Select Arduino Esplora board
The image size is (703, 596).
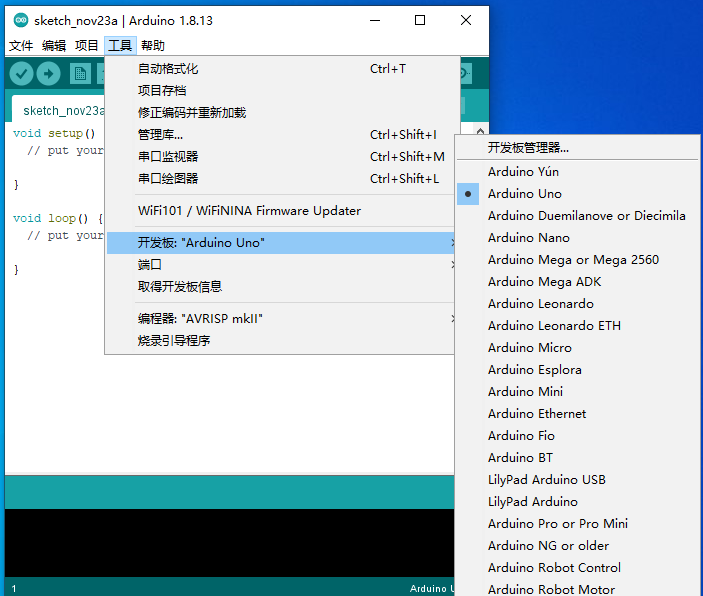(577, 370)
